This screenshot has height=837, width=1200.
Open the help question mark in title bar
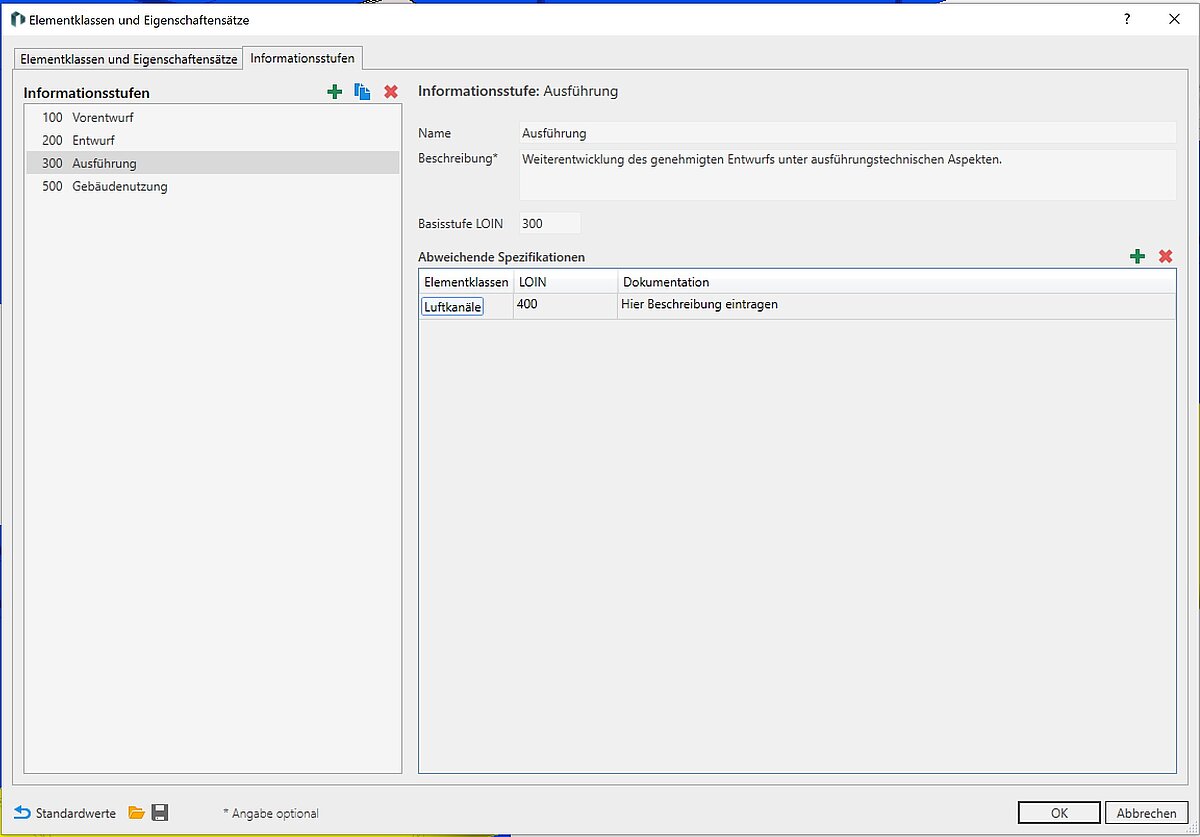[x=1127, y=19]
